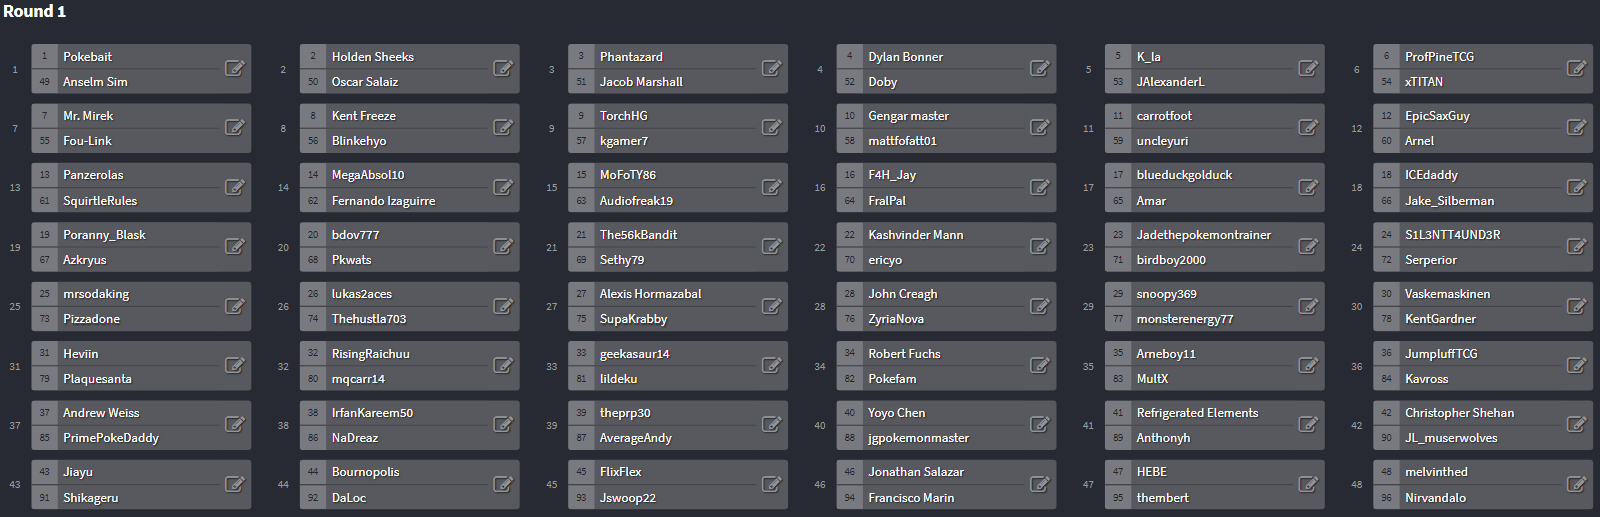Open edit icon for Bournopolis vs DaLoc
The height and width of the screenshot is (517, 1600).
[503, 484]
